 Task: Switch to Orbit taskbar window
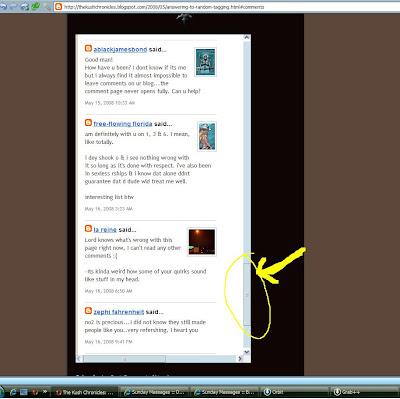pyautogui.click(x=294, y=392)
